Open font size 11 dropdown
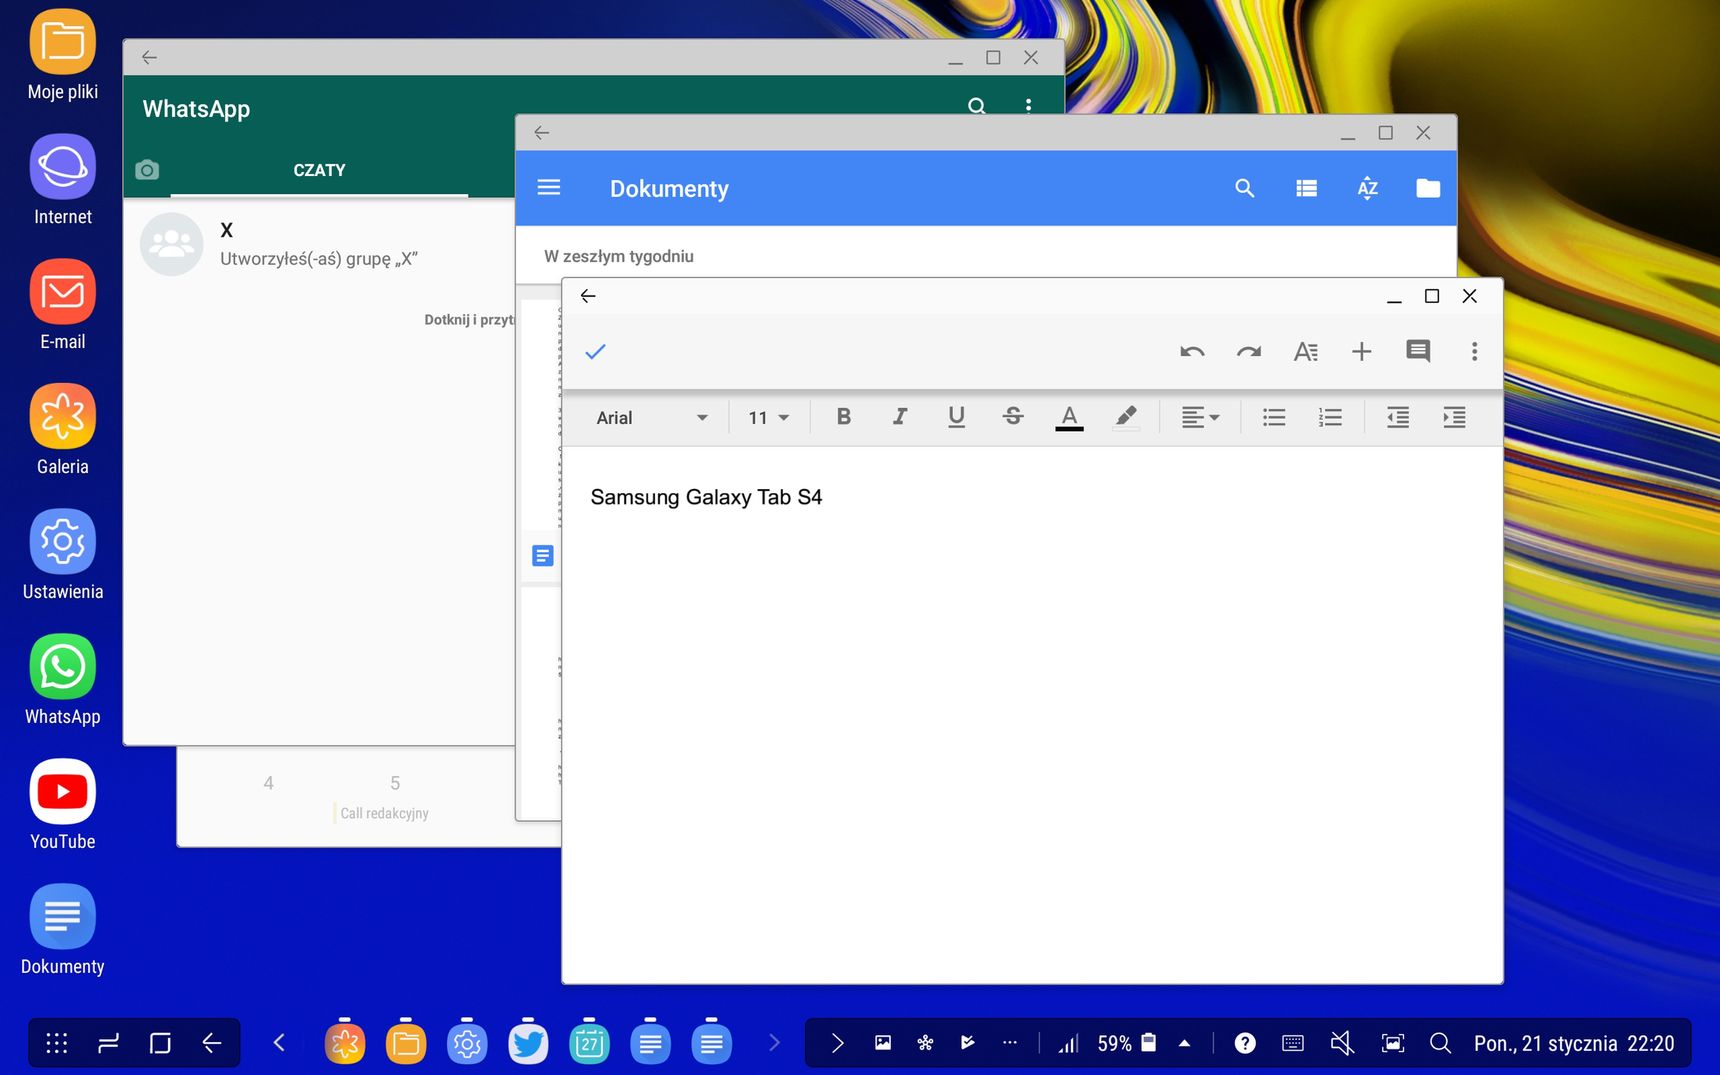 (x=768, y=418)
